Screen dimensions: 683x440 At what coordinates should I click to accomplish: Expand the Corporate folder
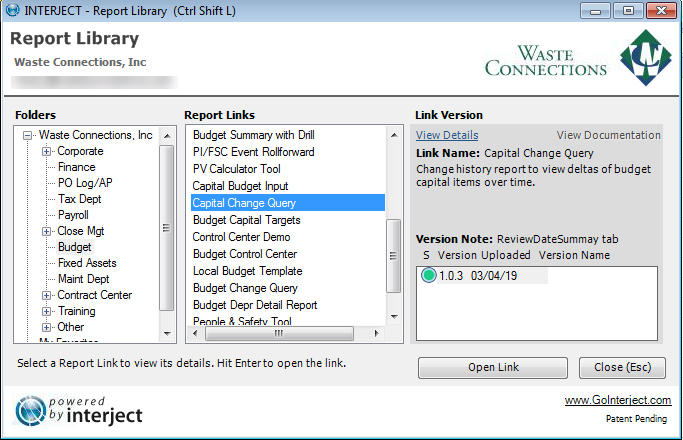[46, 152]
